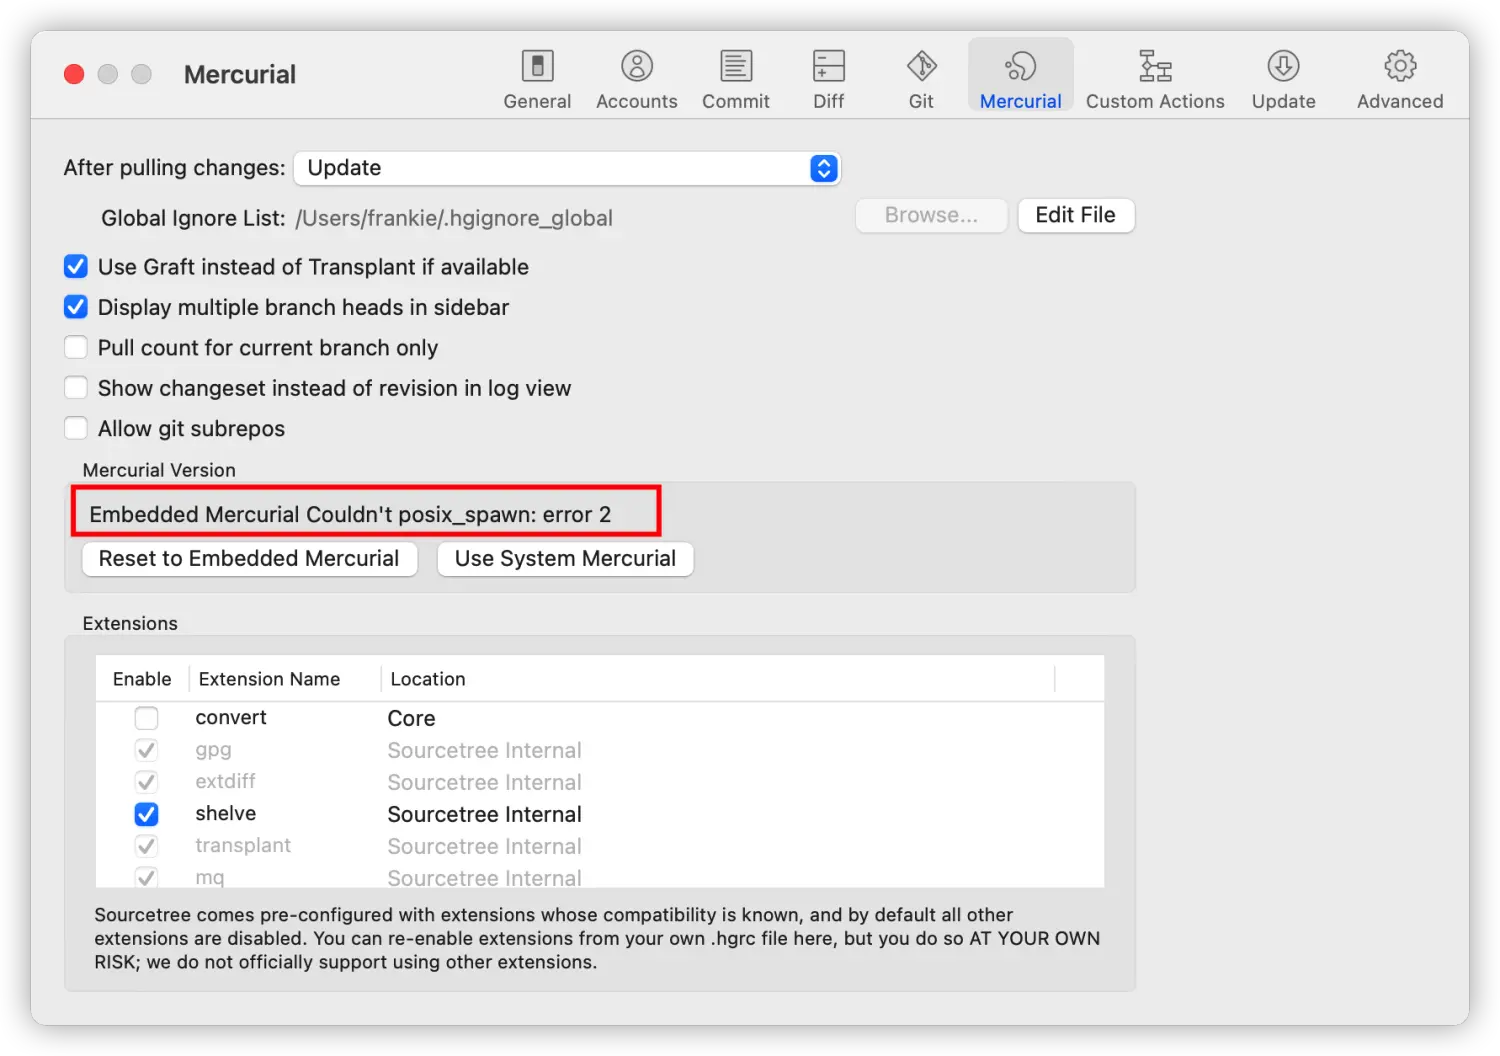Close the Mercurial preferences window
The image size is (1500, 1056).
click(74, 74)
